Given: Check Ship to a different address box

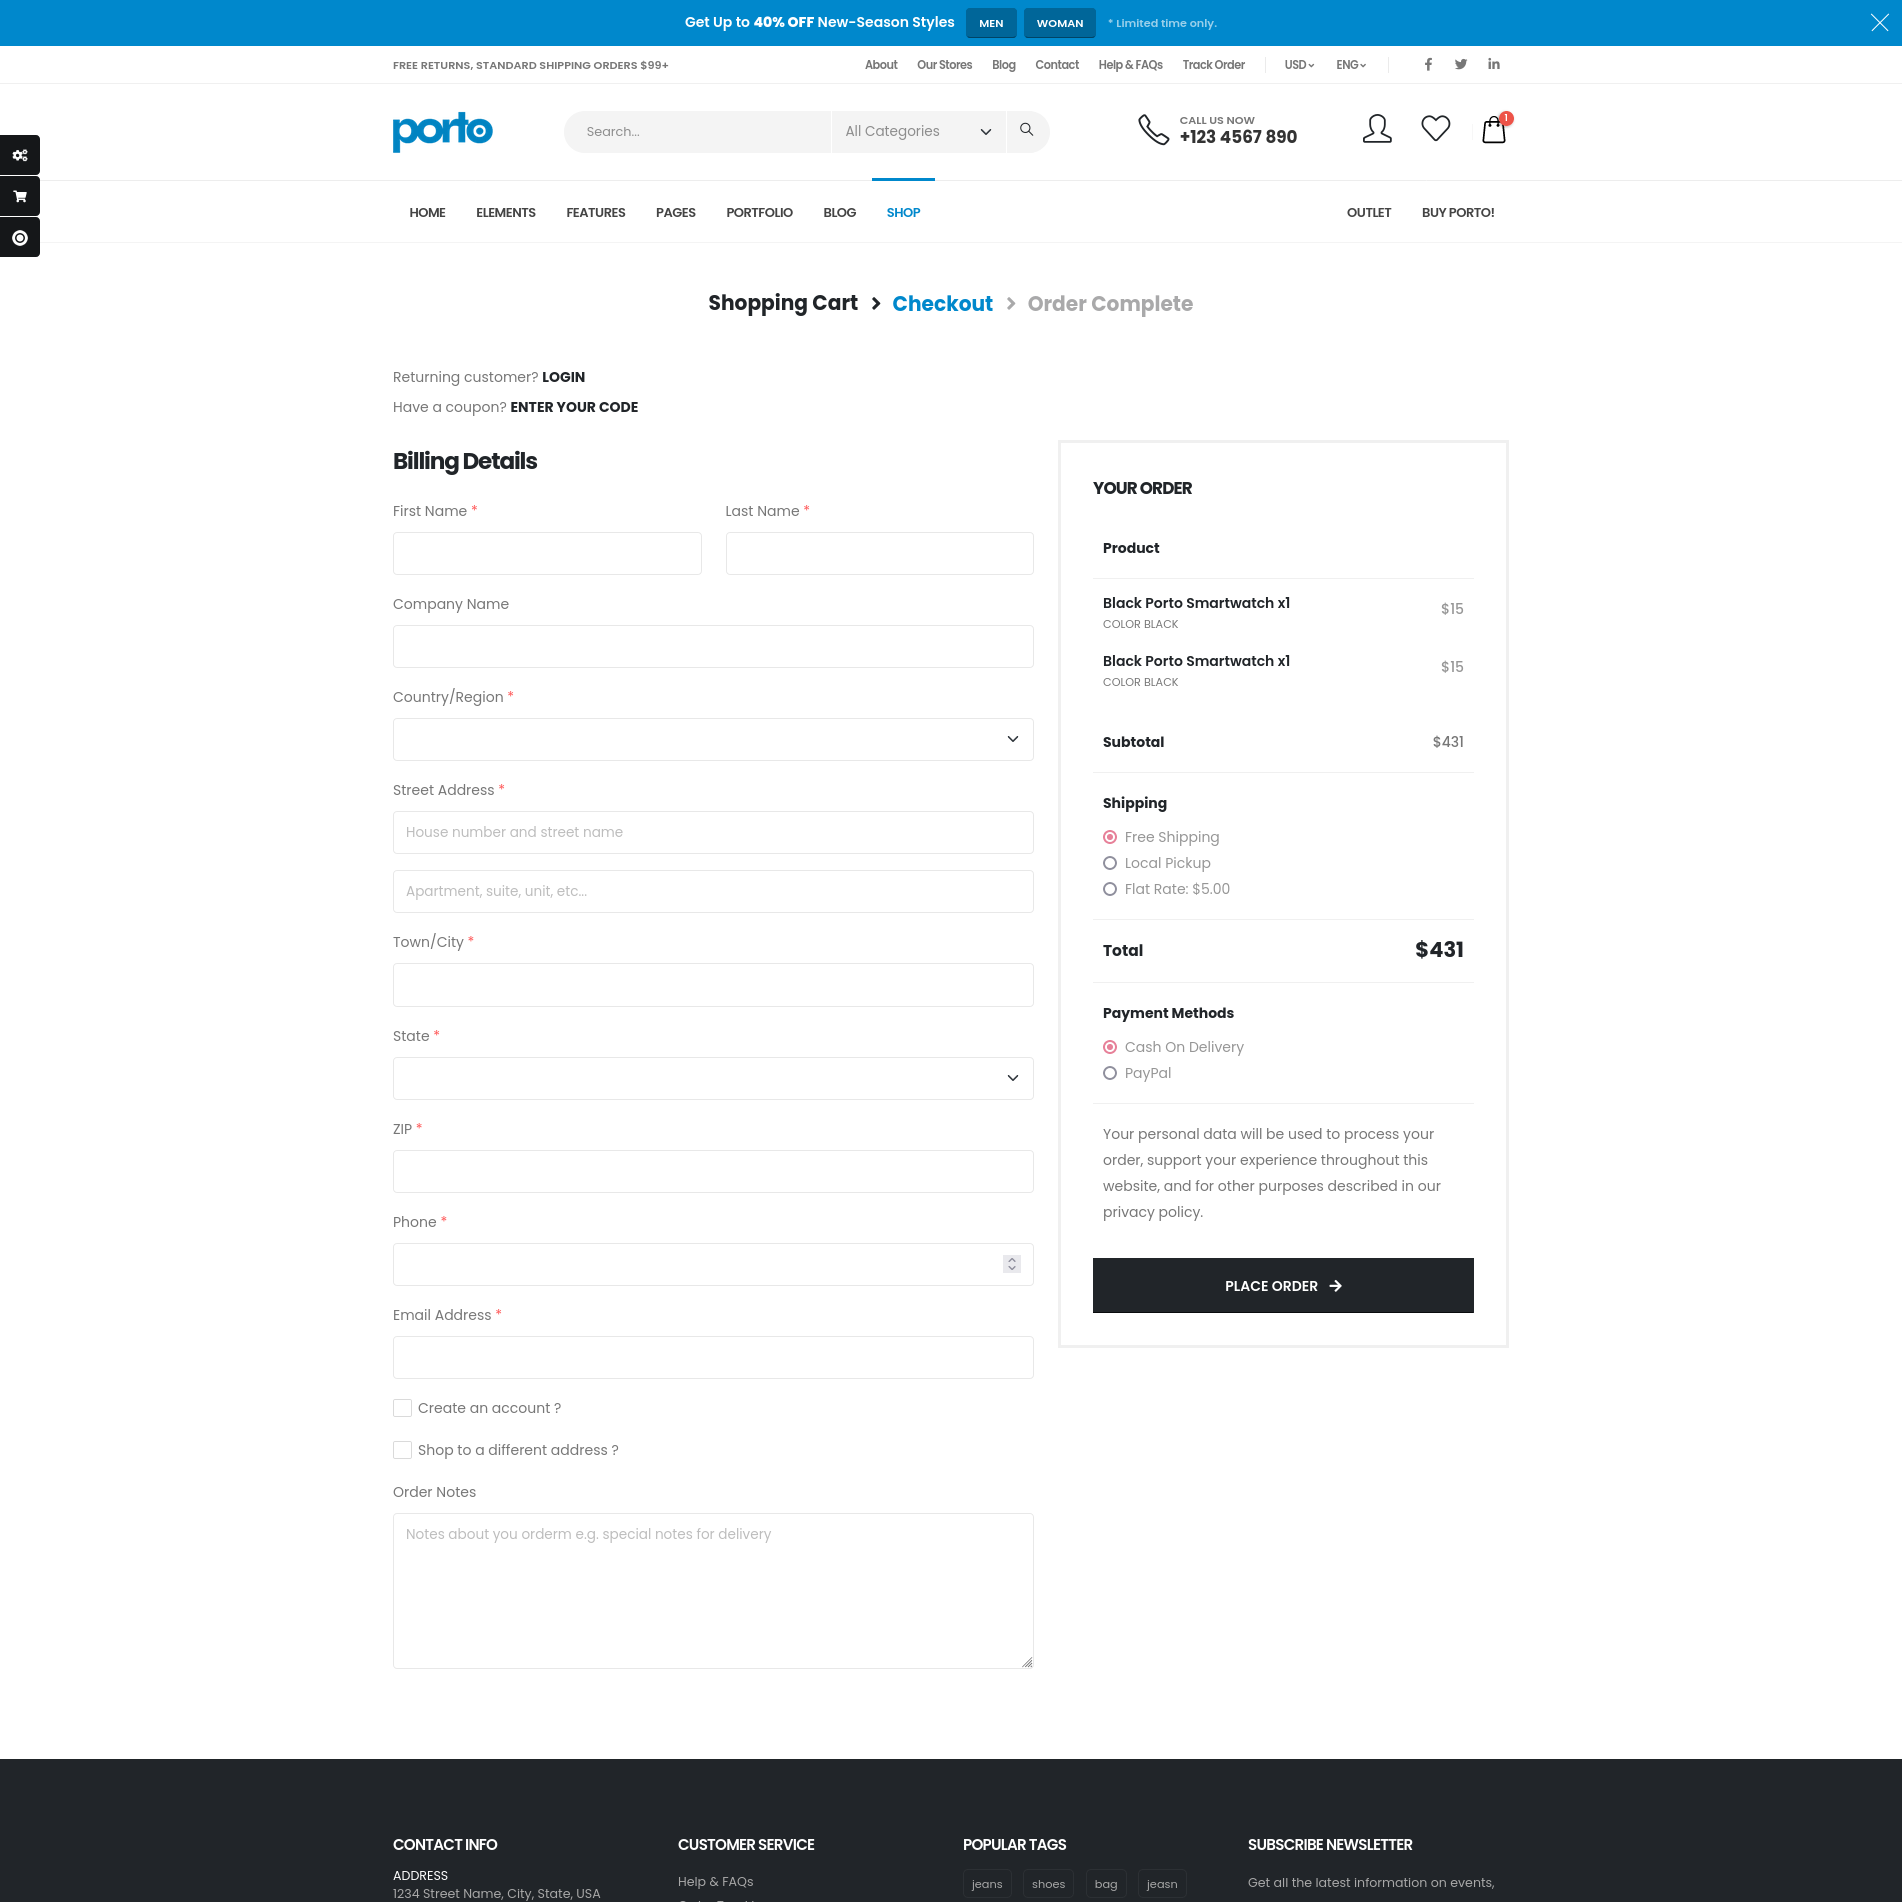Looking at the screenshot, I should point(402,1450).
